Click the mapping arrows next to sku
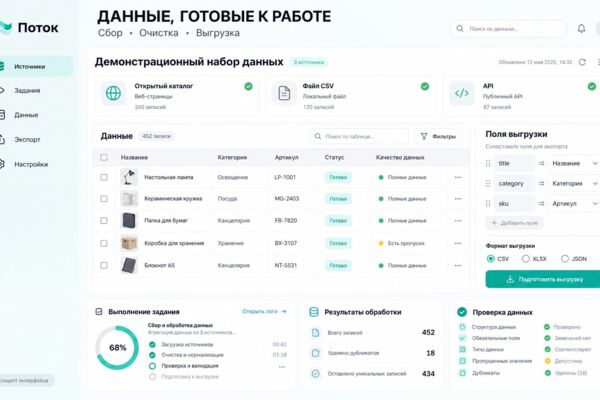600x400 pixels. 541,203
